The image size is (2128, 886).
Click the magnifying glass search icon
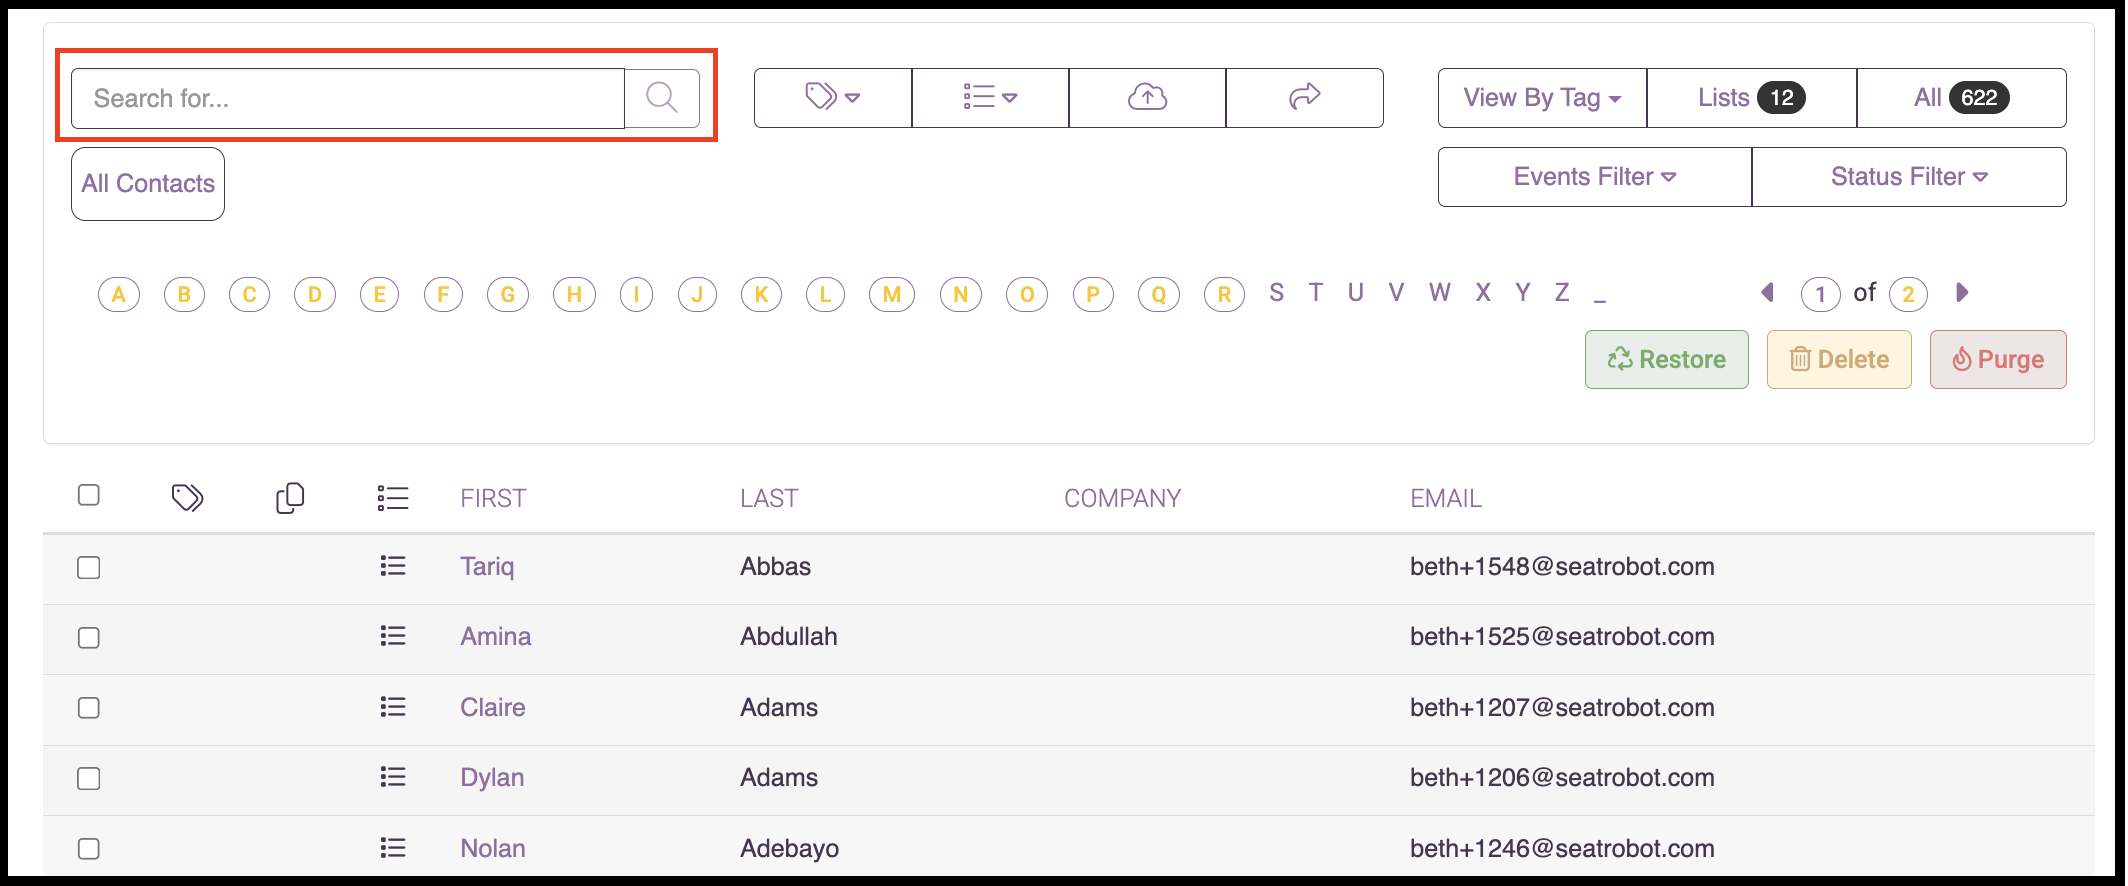(662, 98)
